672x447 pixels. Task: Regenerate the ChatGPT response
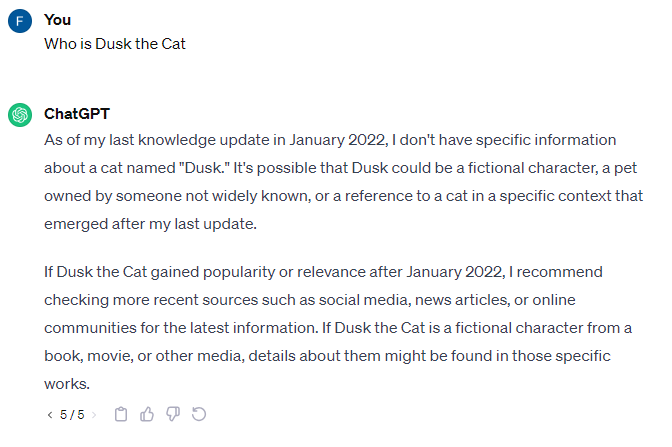point(199,414)
